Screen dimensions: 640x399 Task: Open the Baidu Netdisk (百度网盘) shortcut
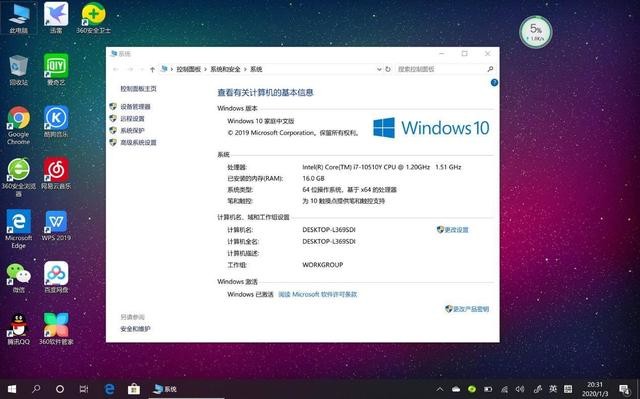pos(56,277)
